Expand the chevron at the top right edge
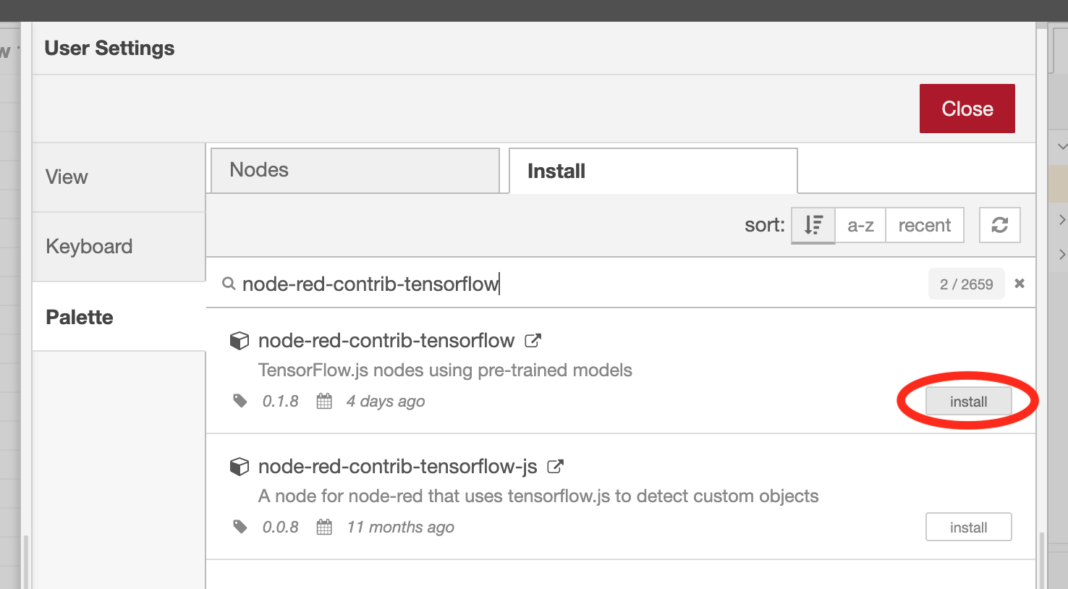 click(x=1062, y=146)
